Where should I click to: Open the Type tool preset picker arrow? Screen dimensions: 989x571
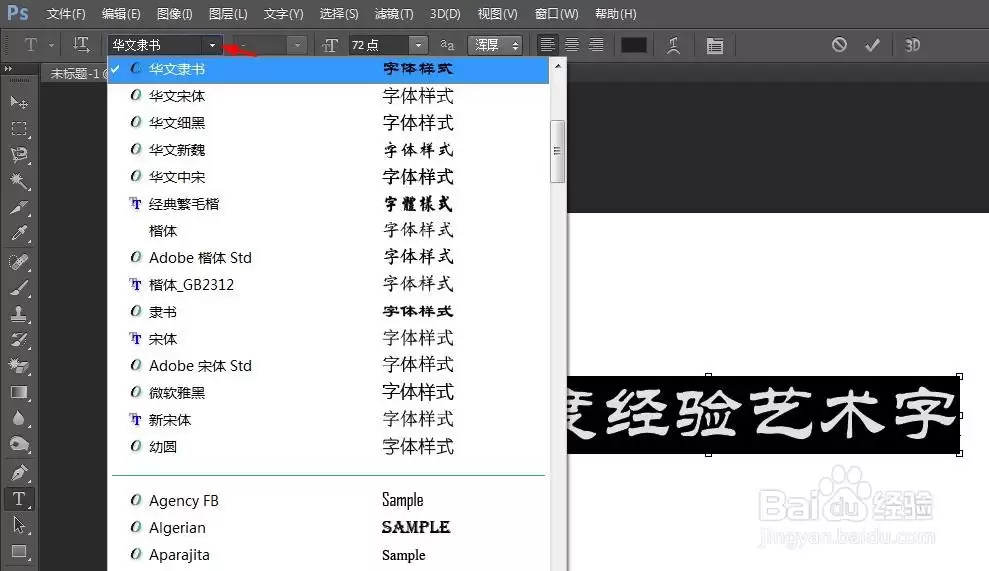point(51,45)
